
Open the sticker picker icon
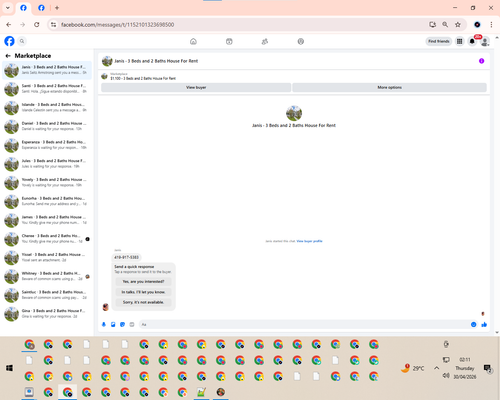[122, 324]
